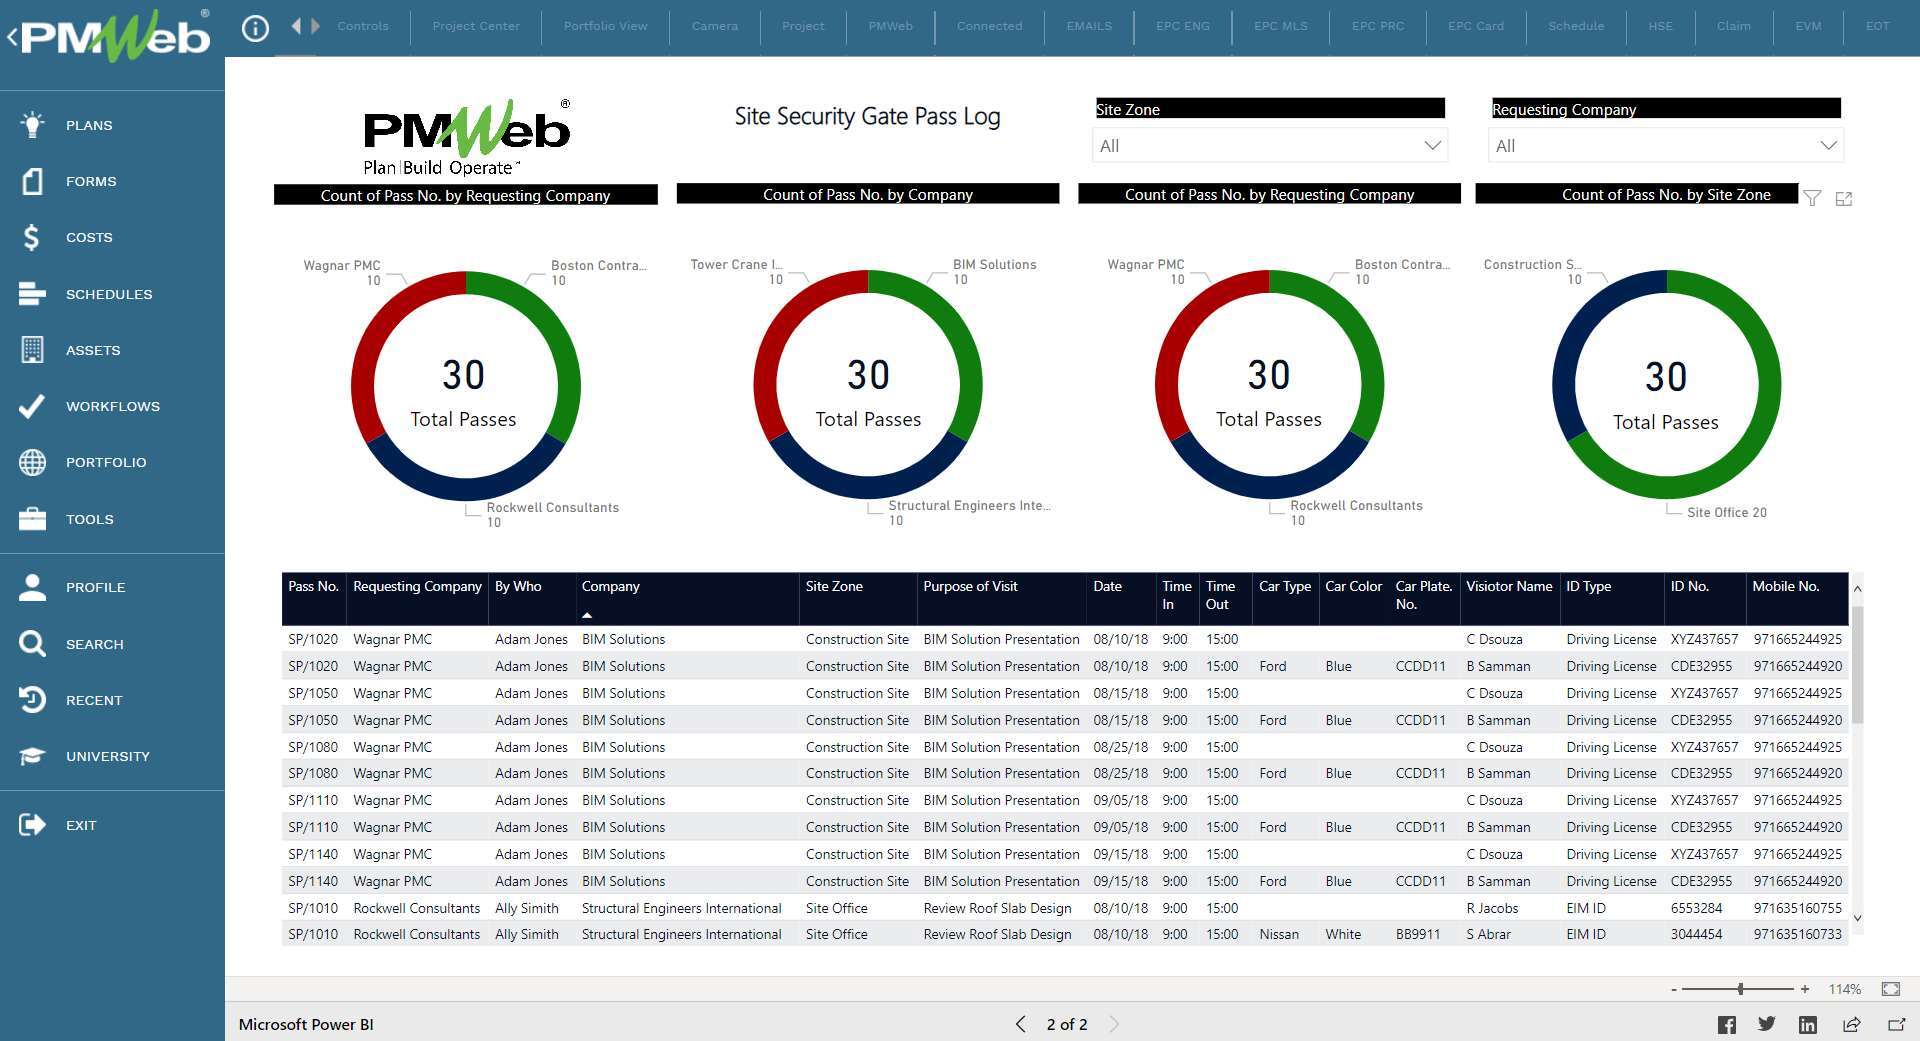Click the focus mode icon near Count by Site Zone
This screenshot has width=1920, height=1041.
tap(1845, 198)
